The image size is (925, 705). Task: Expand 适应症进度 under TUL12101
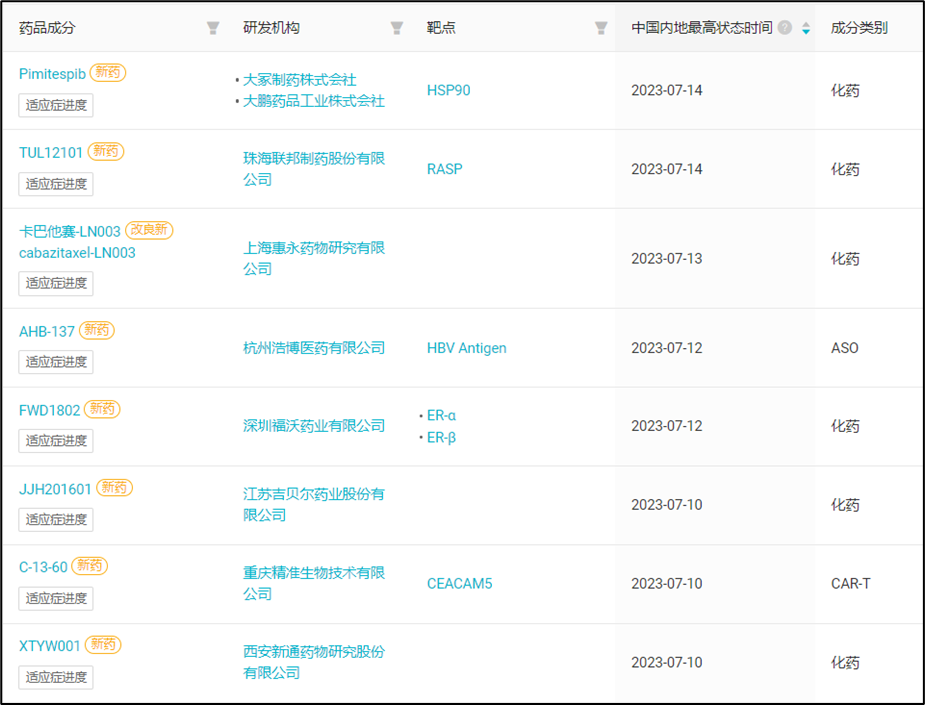[x=56, y=184]
